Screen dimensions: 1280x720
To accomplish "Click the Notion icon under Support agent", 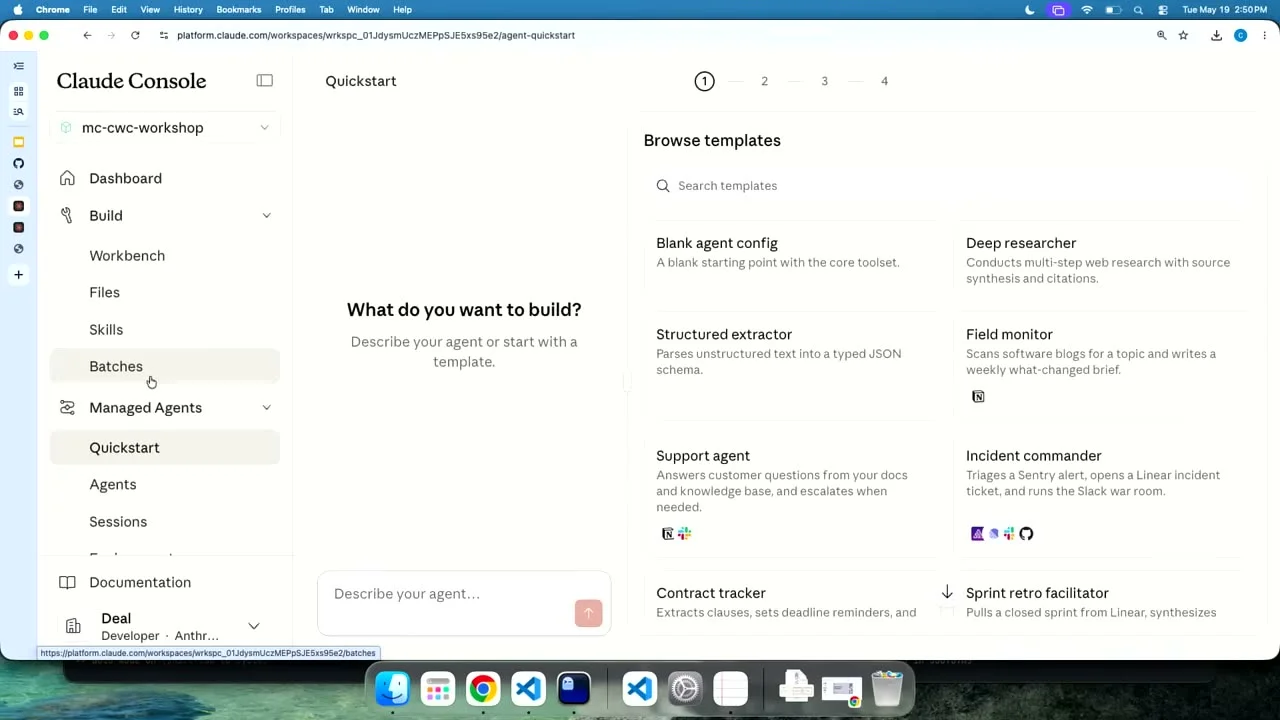I will tap(668, 533).
